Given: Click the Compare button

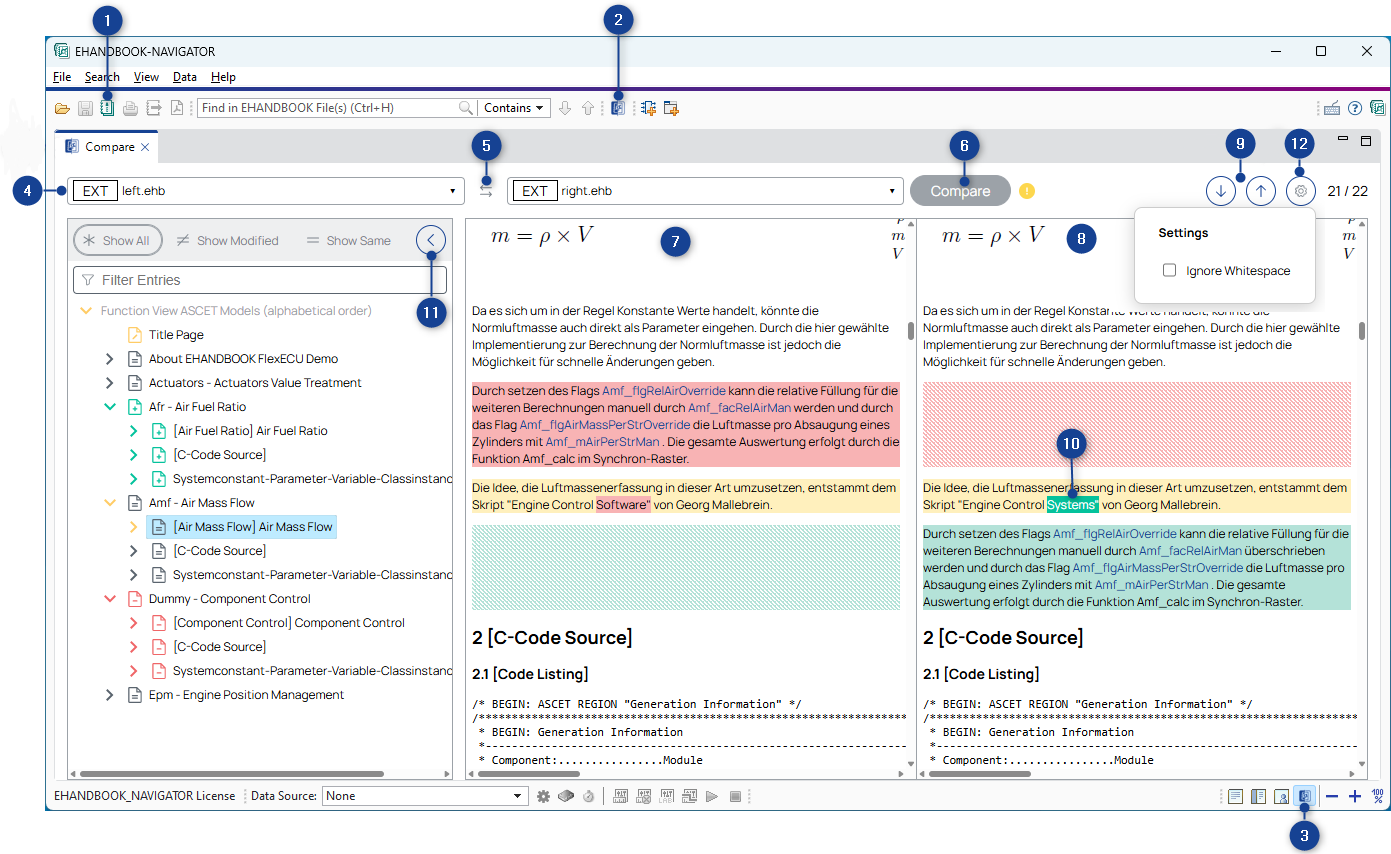Looking at the screenshot, I should click(960, 191).
